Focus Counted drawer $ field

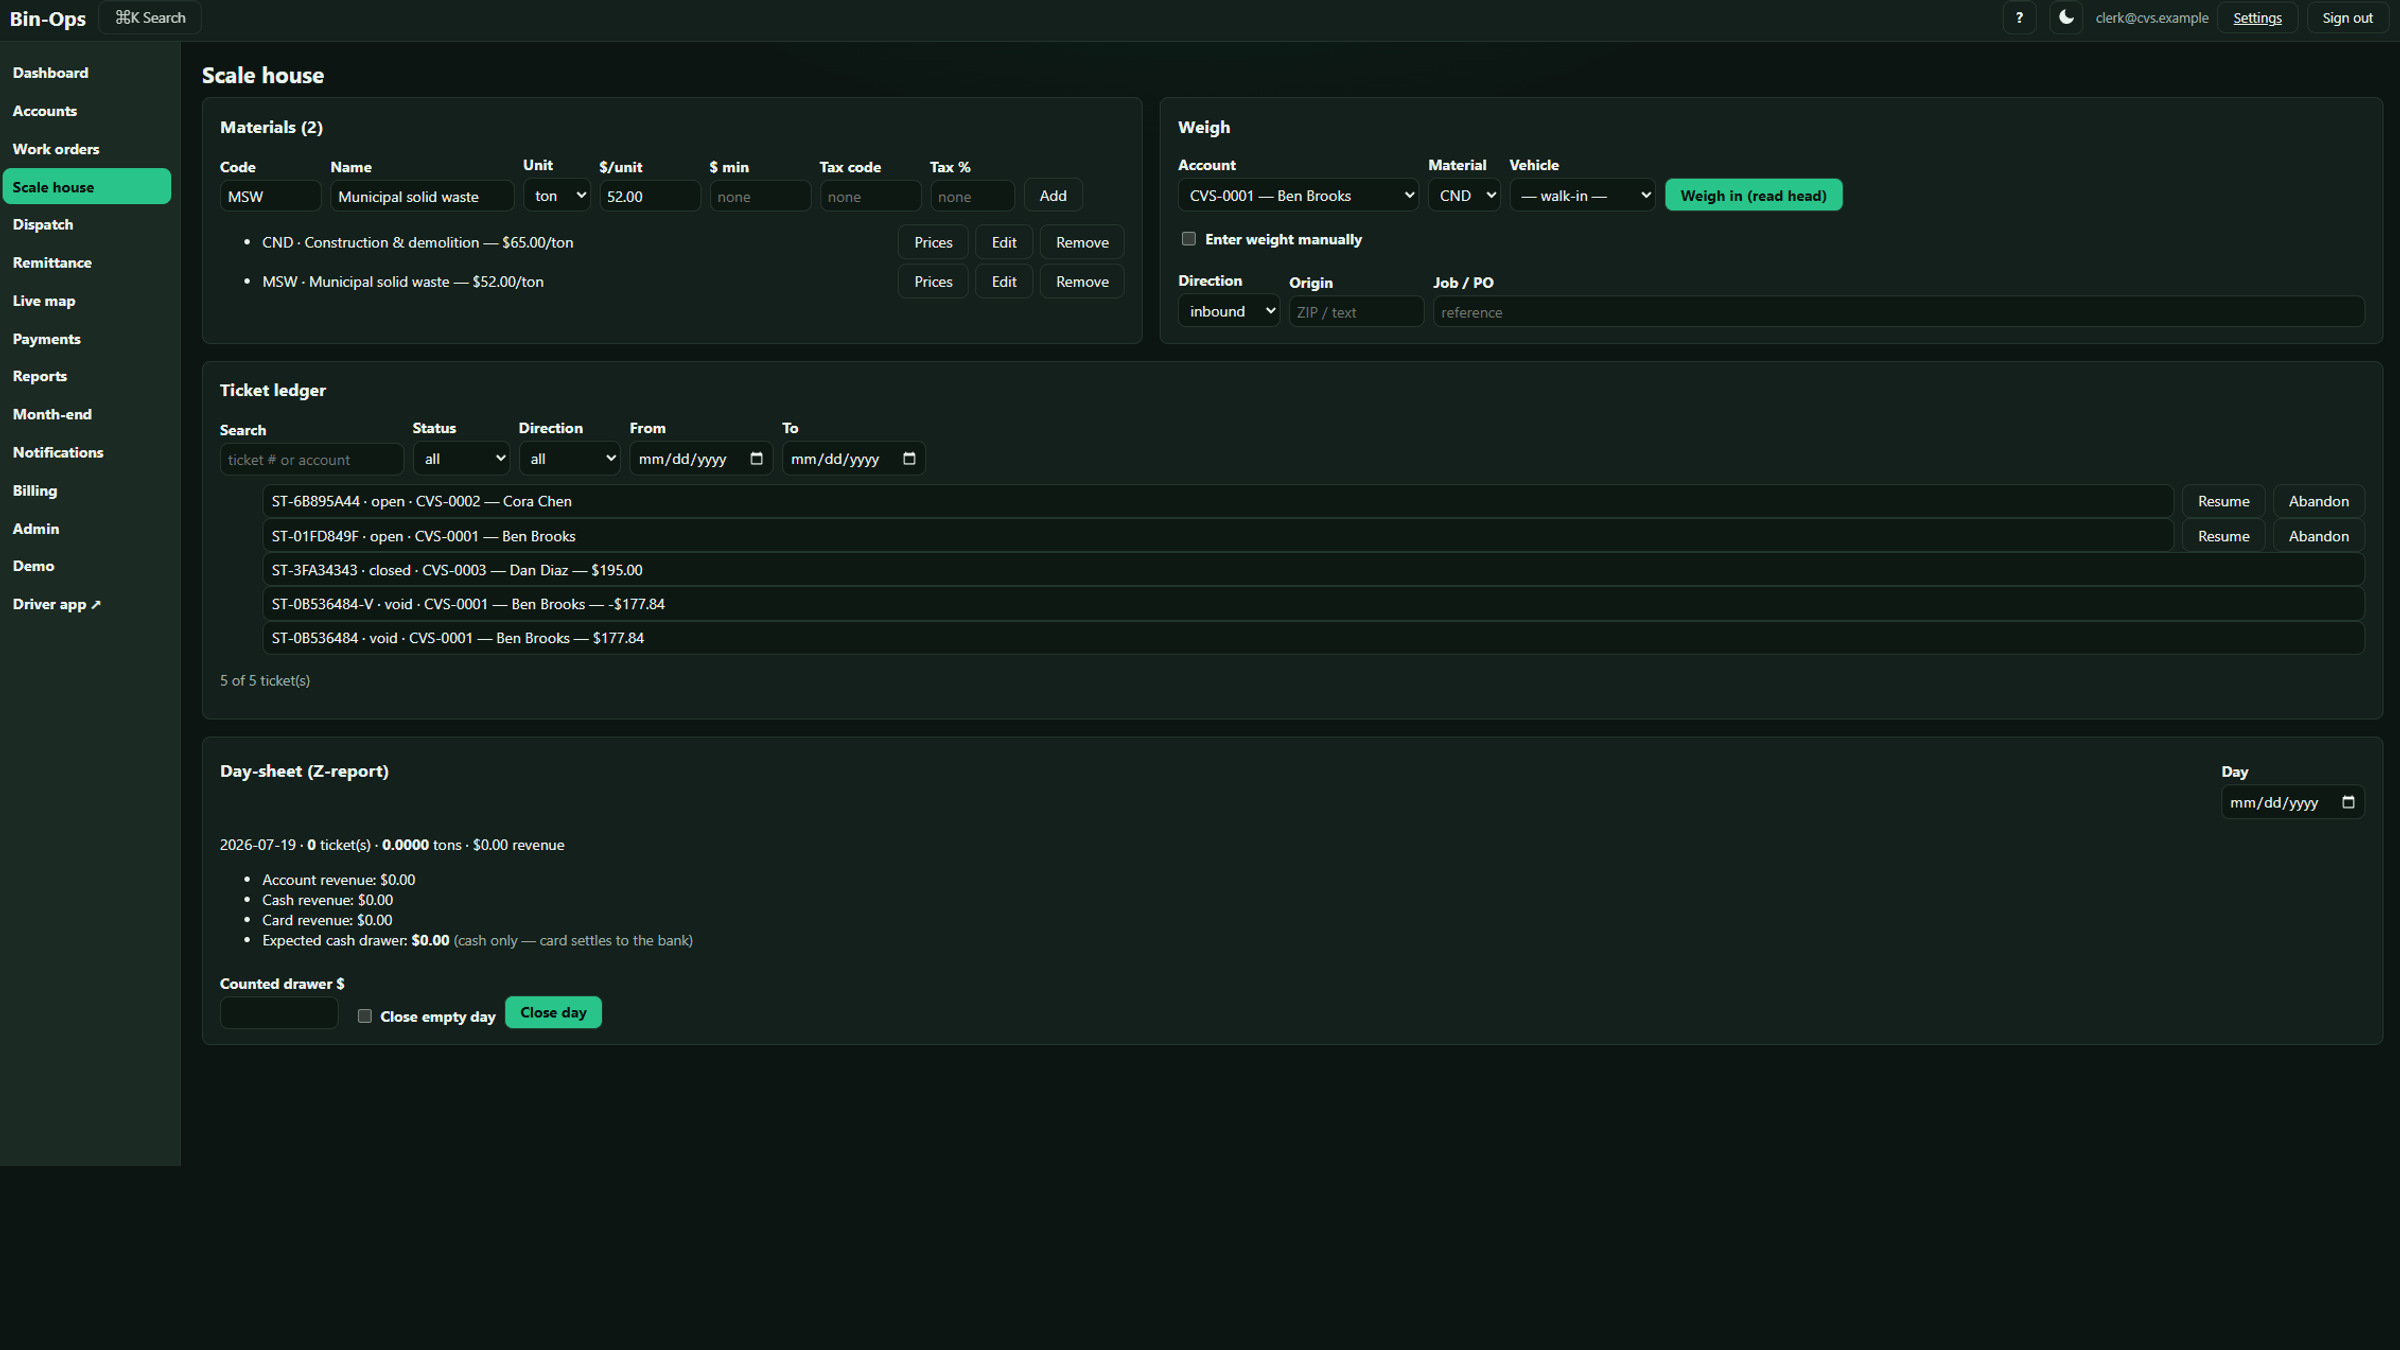279,1014
